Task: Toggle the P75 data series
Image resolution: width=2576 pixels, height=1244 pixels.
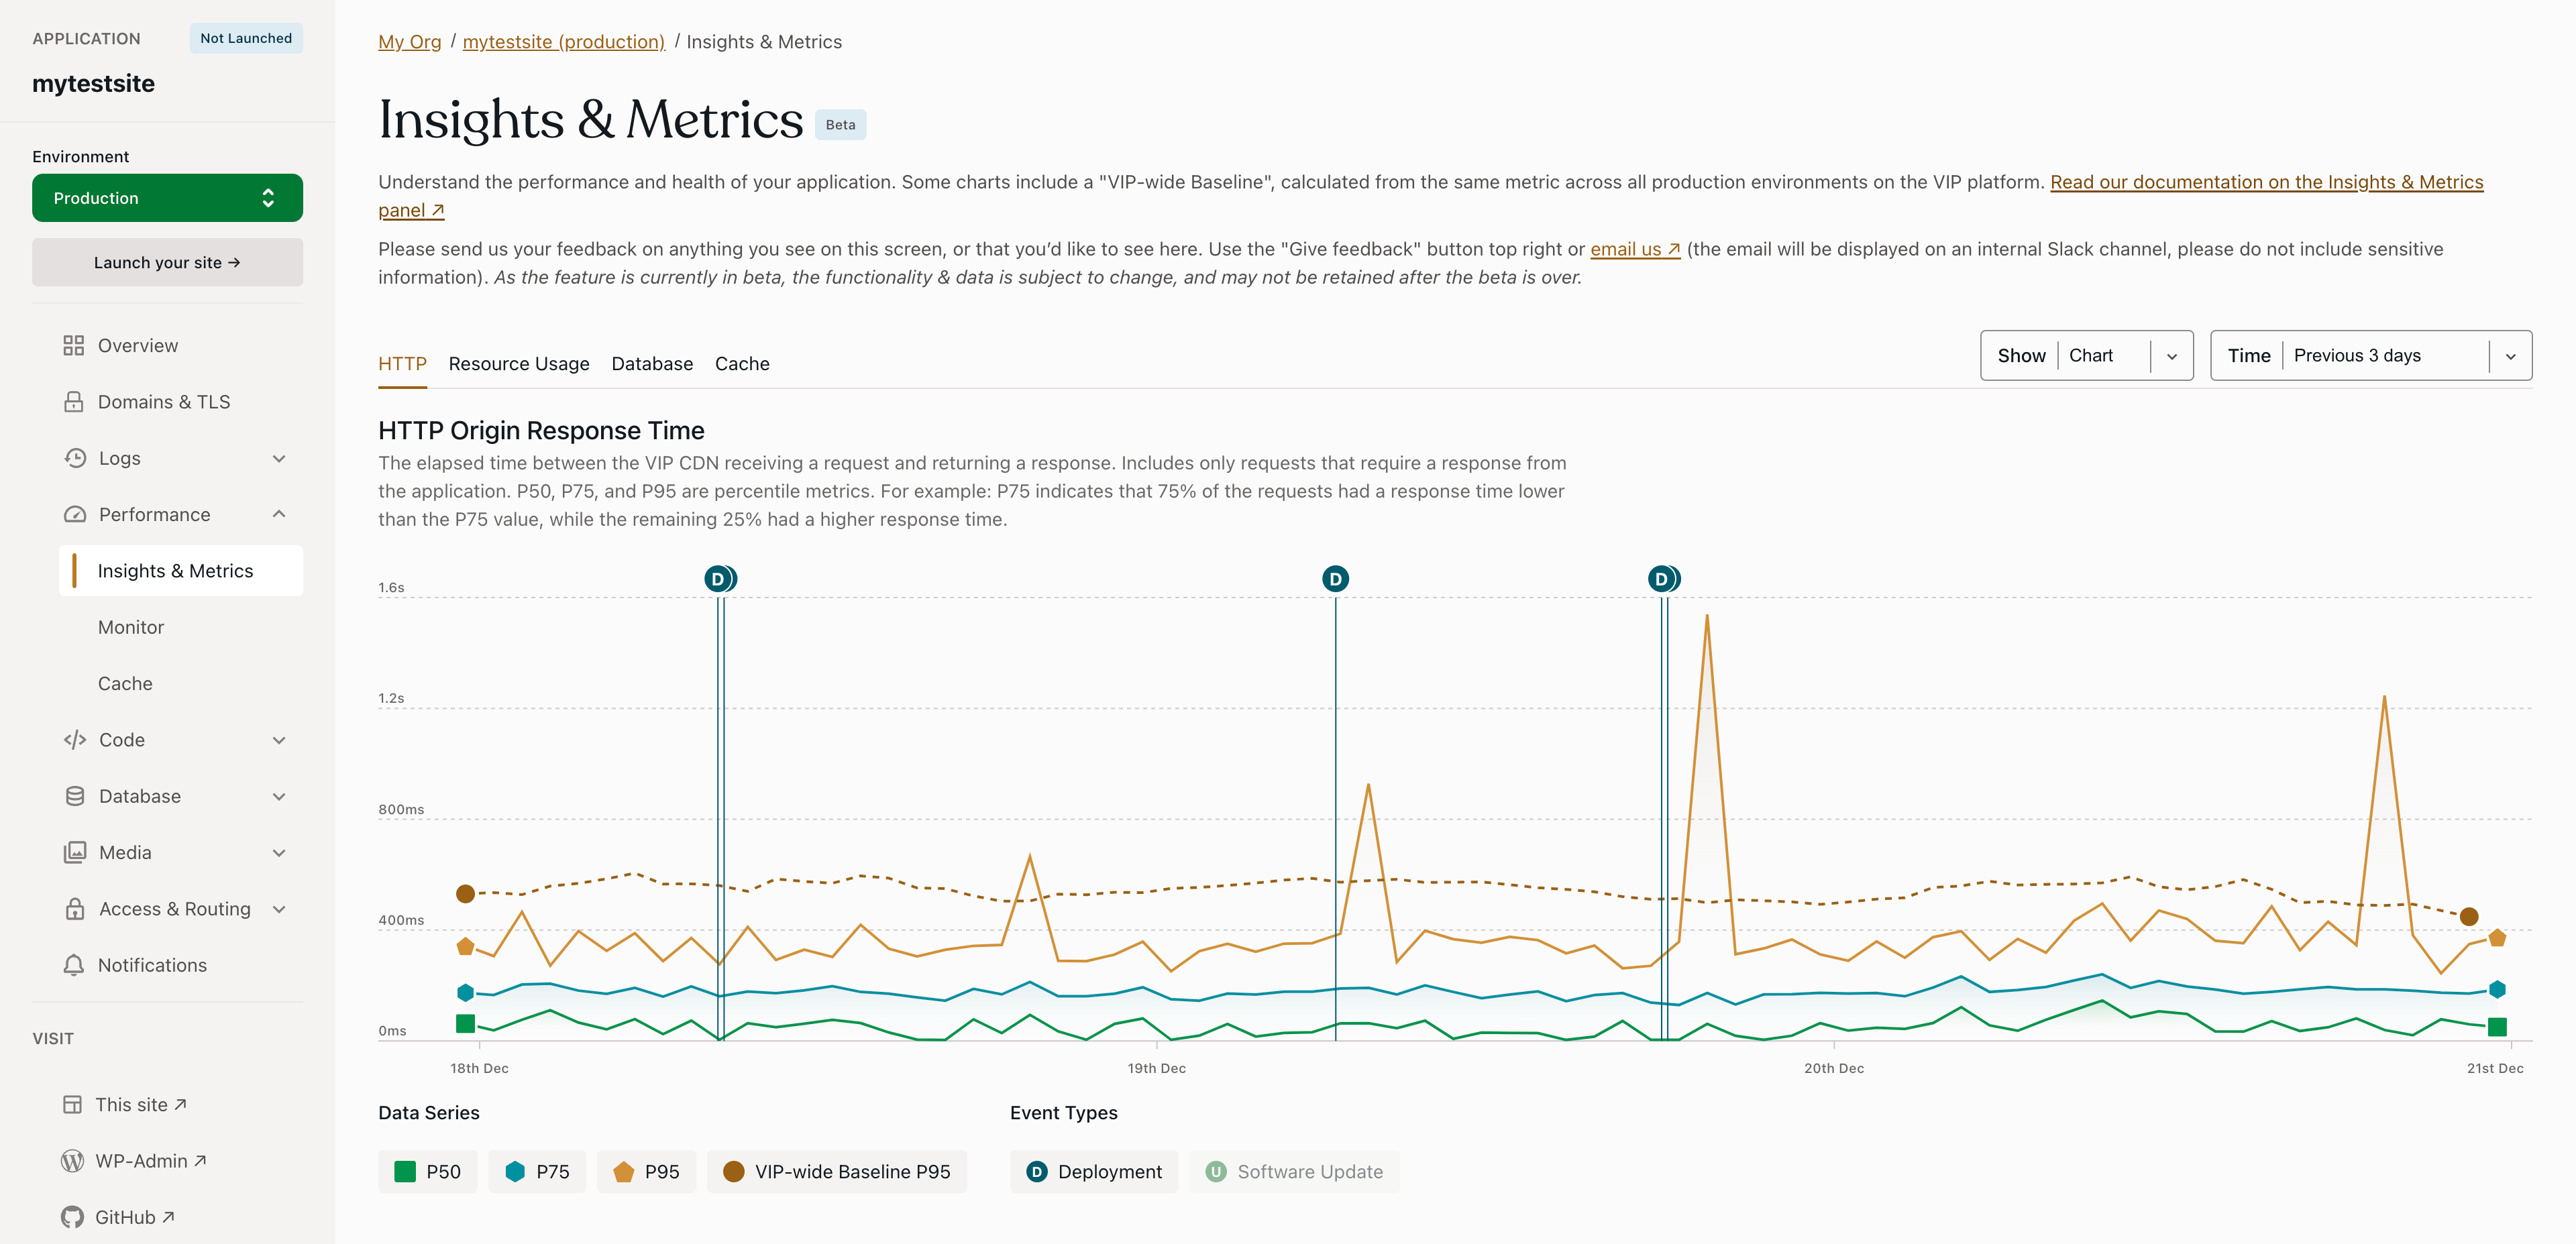Action: [x=537, y=1172]
